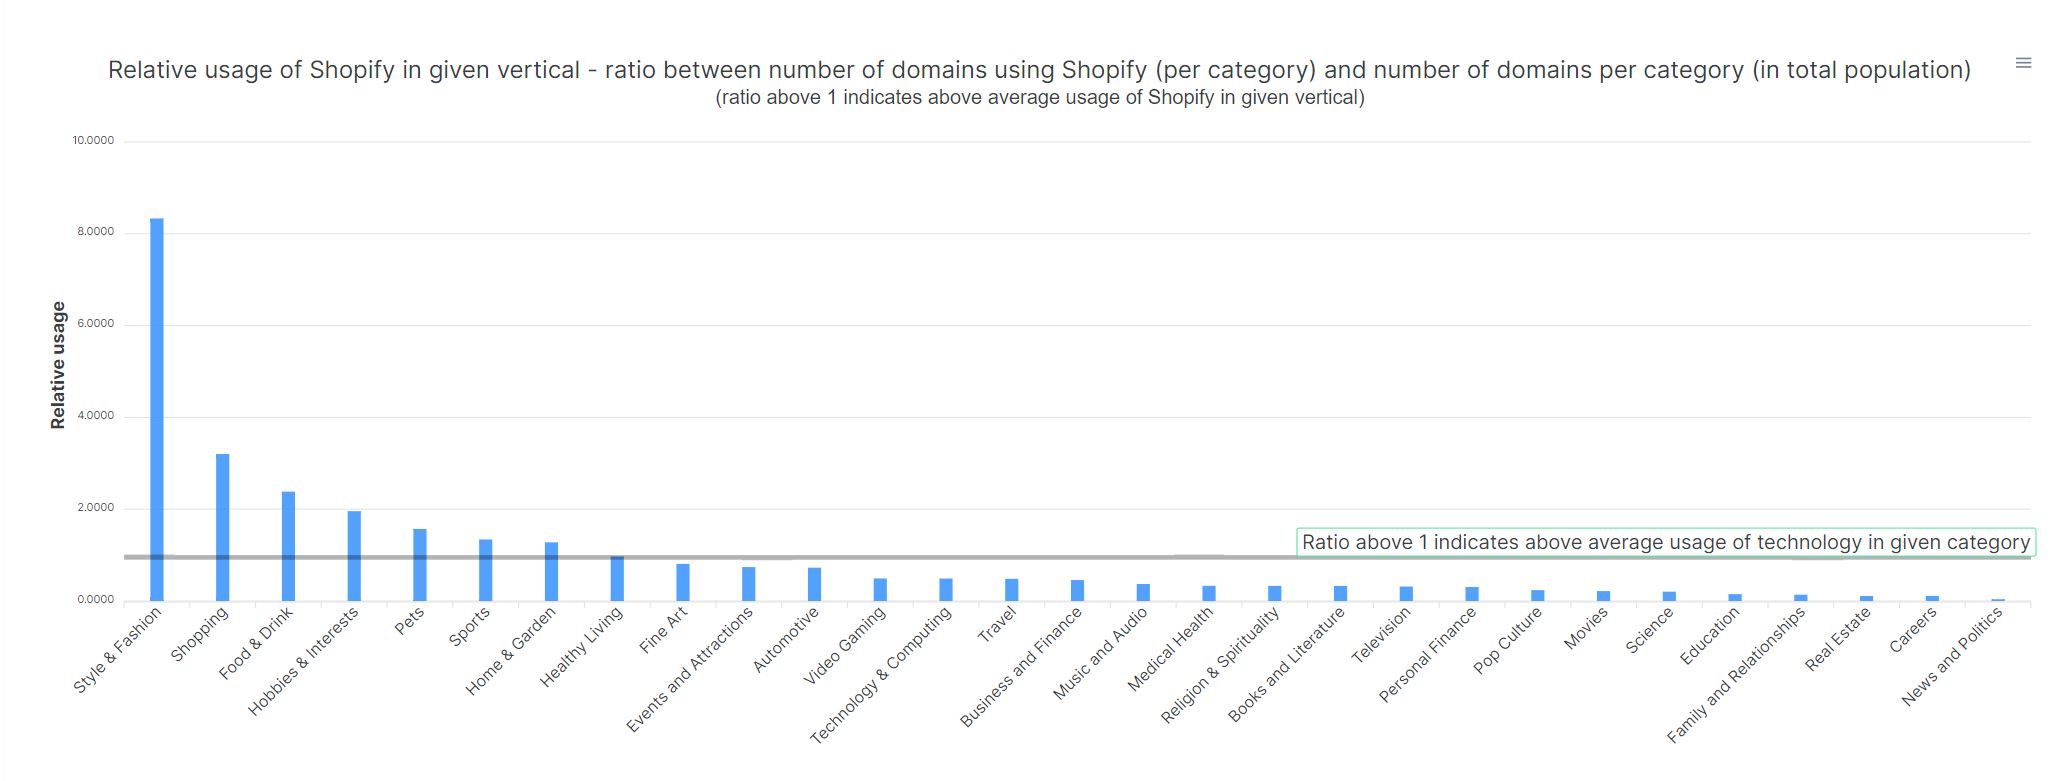2070x781 pixels.
Task: Click the Technology & Computing axis label
Action: [x=881, y=676]
